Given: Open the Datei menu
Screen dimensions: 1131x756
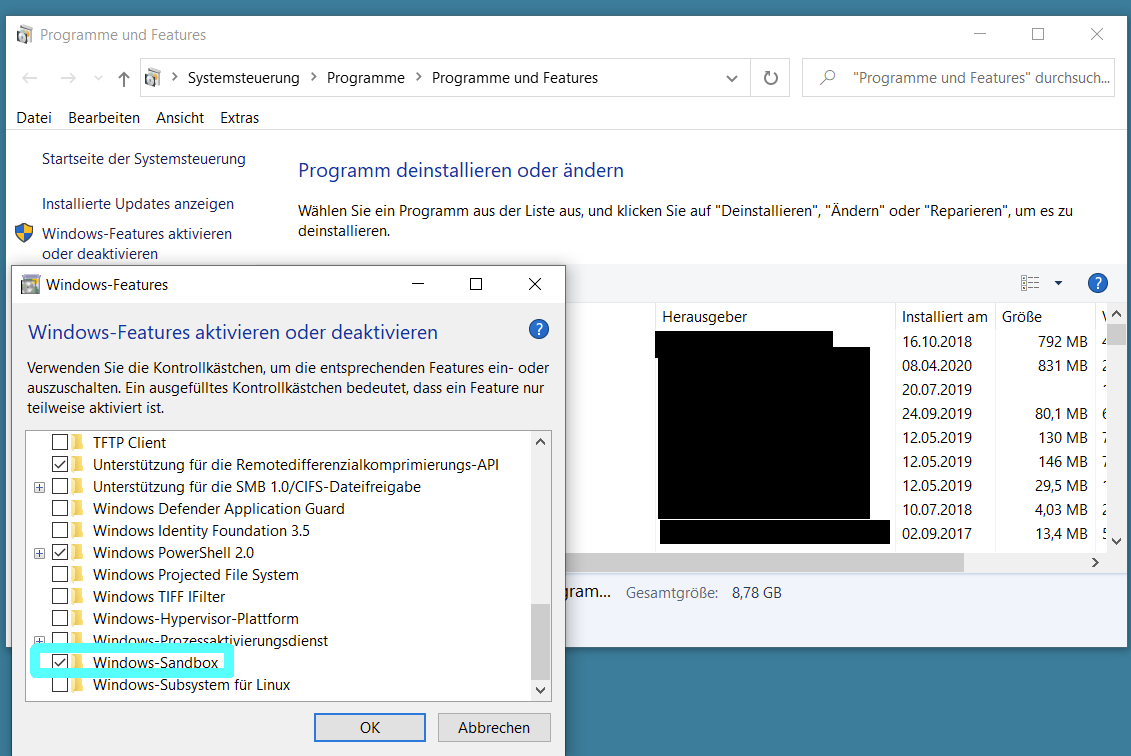Looking at the screenshot, I should point(34,118).
